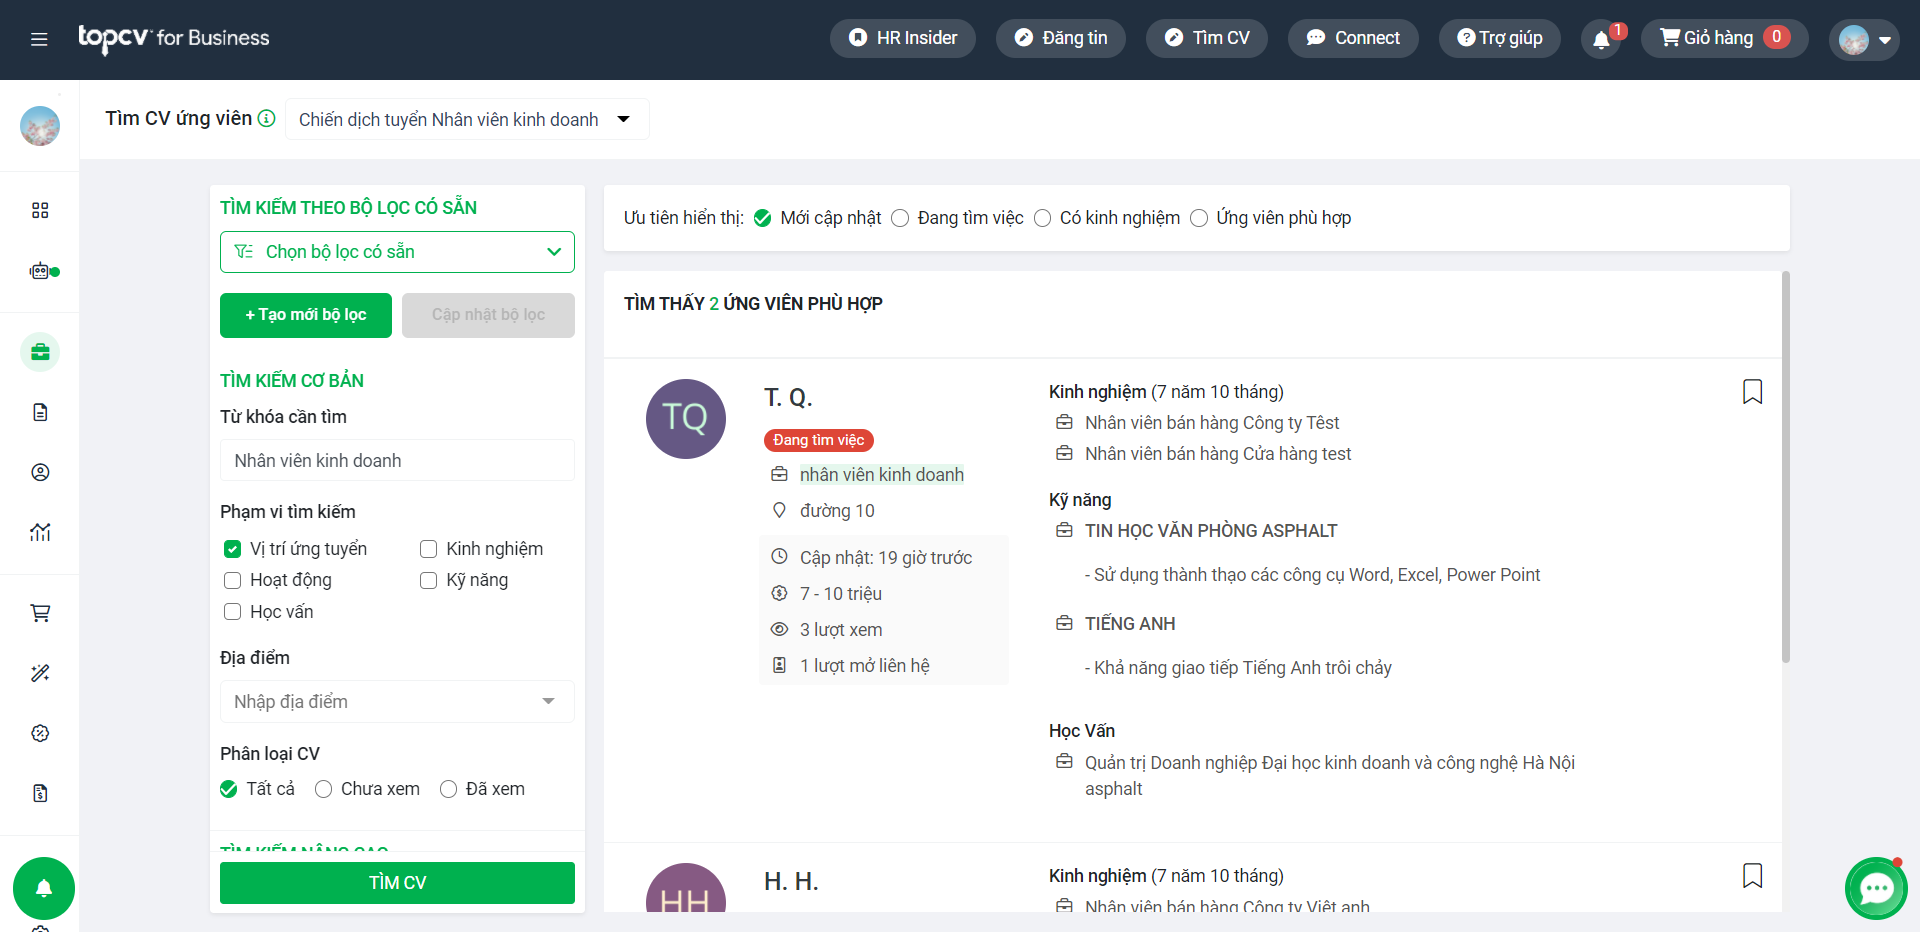The image size is (1920, 933).
Task: Open candidate name H. H.
Action: [x=791, y=882]
